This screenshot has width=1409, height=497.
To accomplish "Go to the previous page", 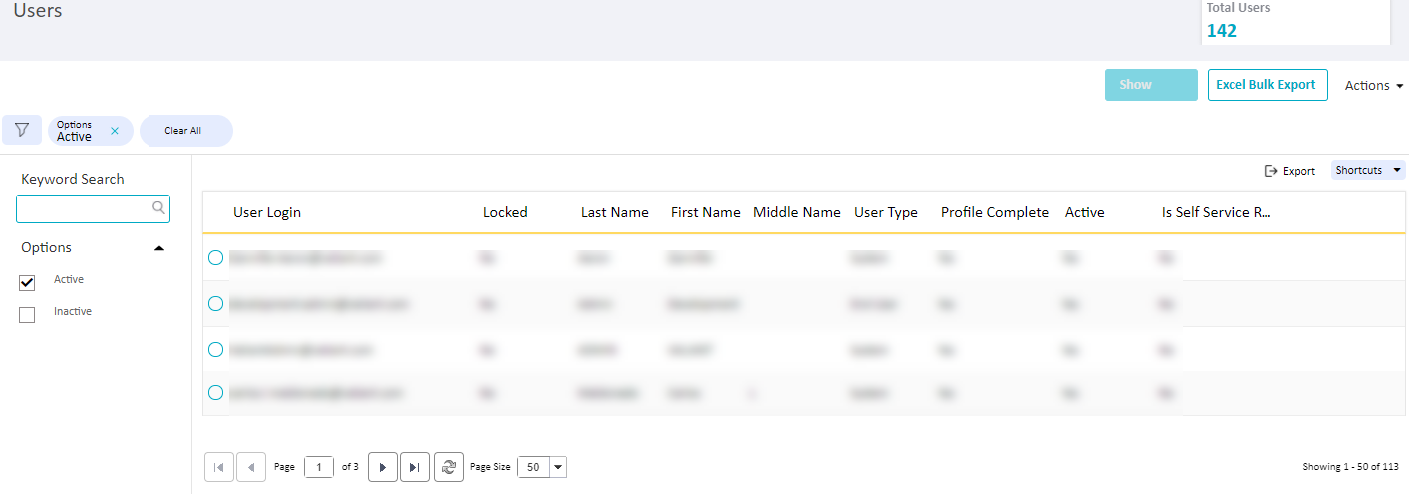I will (251, 467).
